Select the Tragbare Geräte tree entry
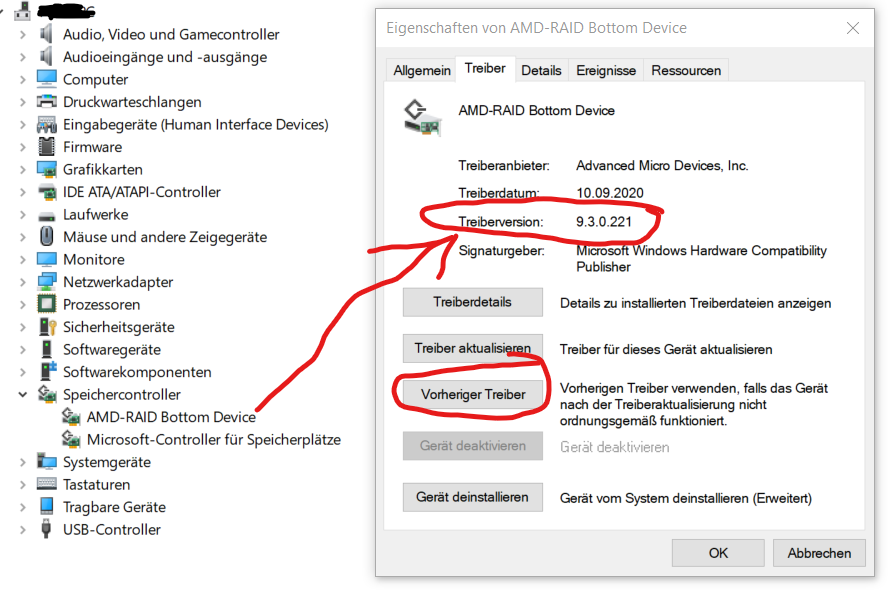The width and height of the screenshot is (895, 612). point(114,507)
